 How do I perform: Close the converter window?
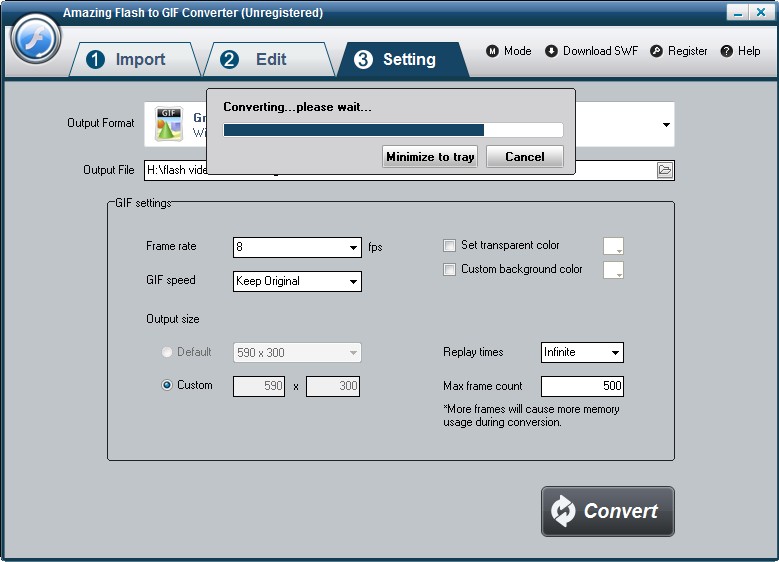(761, 12)
